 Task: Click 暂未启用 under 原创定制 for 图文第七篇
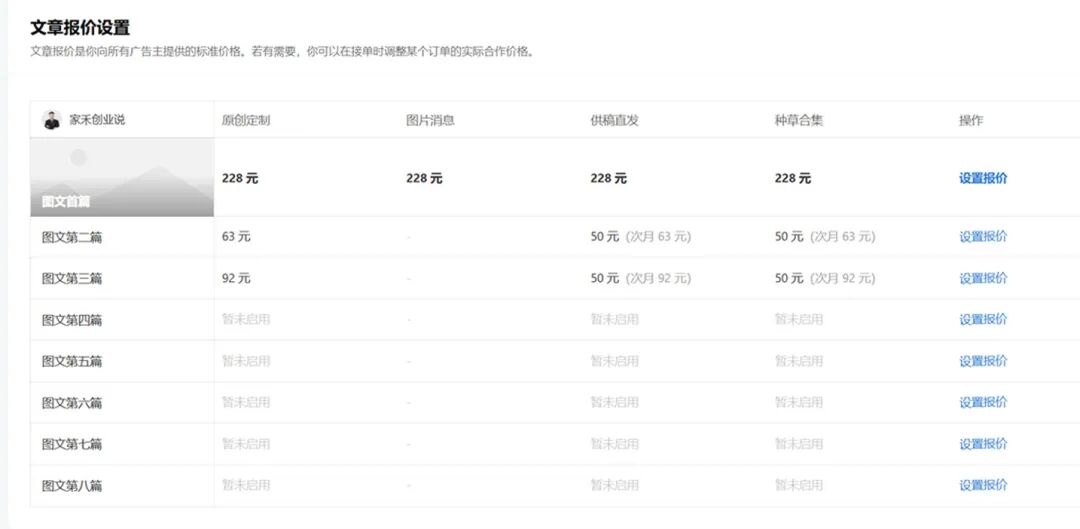(x=246, y=444)
